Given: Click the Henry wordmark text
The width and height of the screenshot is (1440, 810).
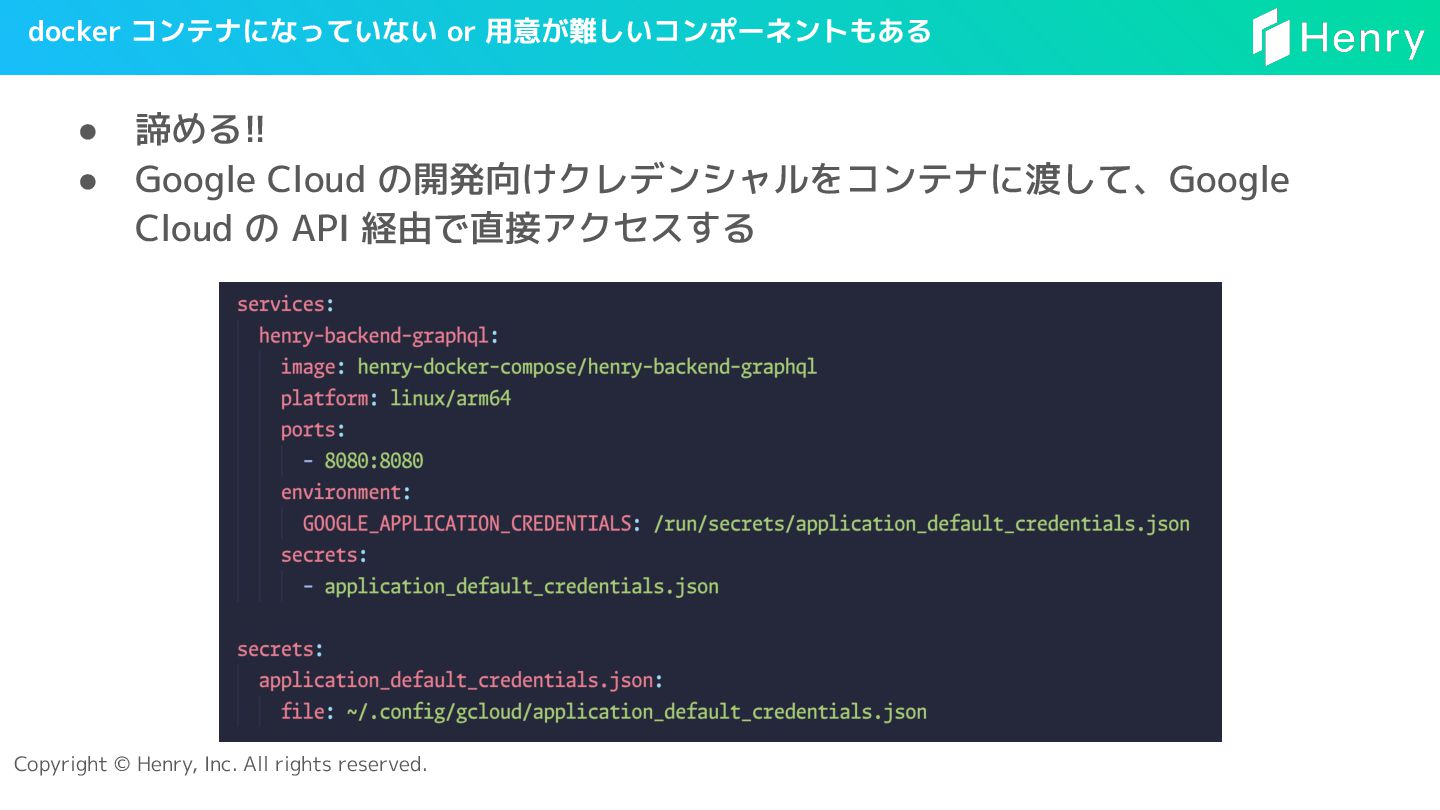Looking at the screenshot, I should tap(1363, 40).
